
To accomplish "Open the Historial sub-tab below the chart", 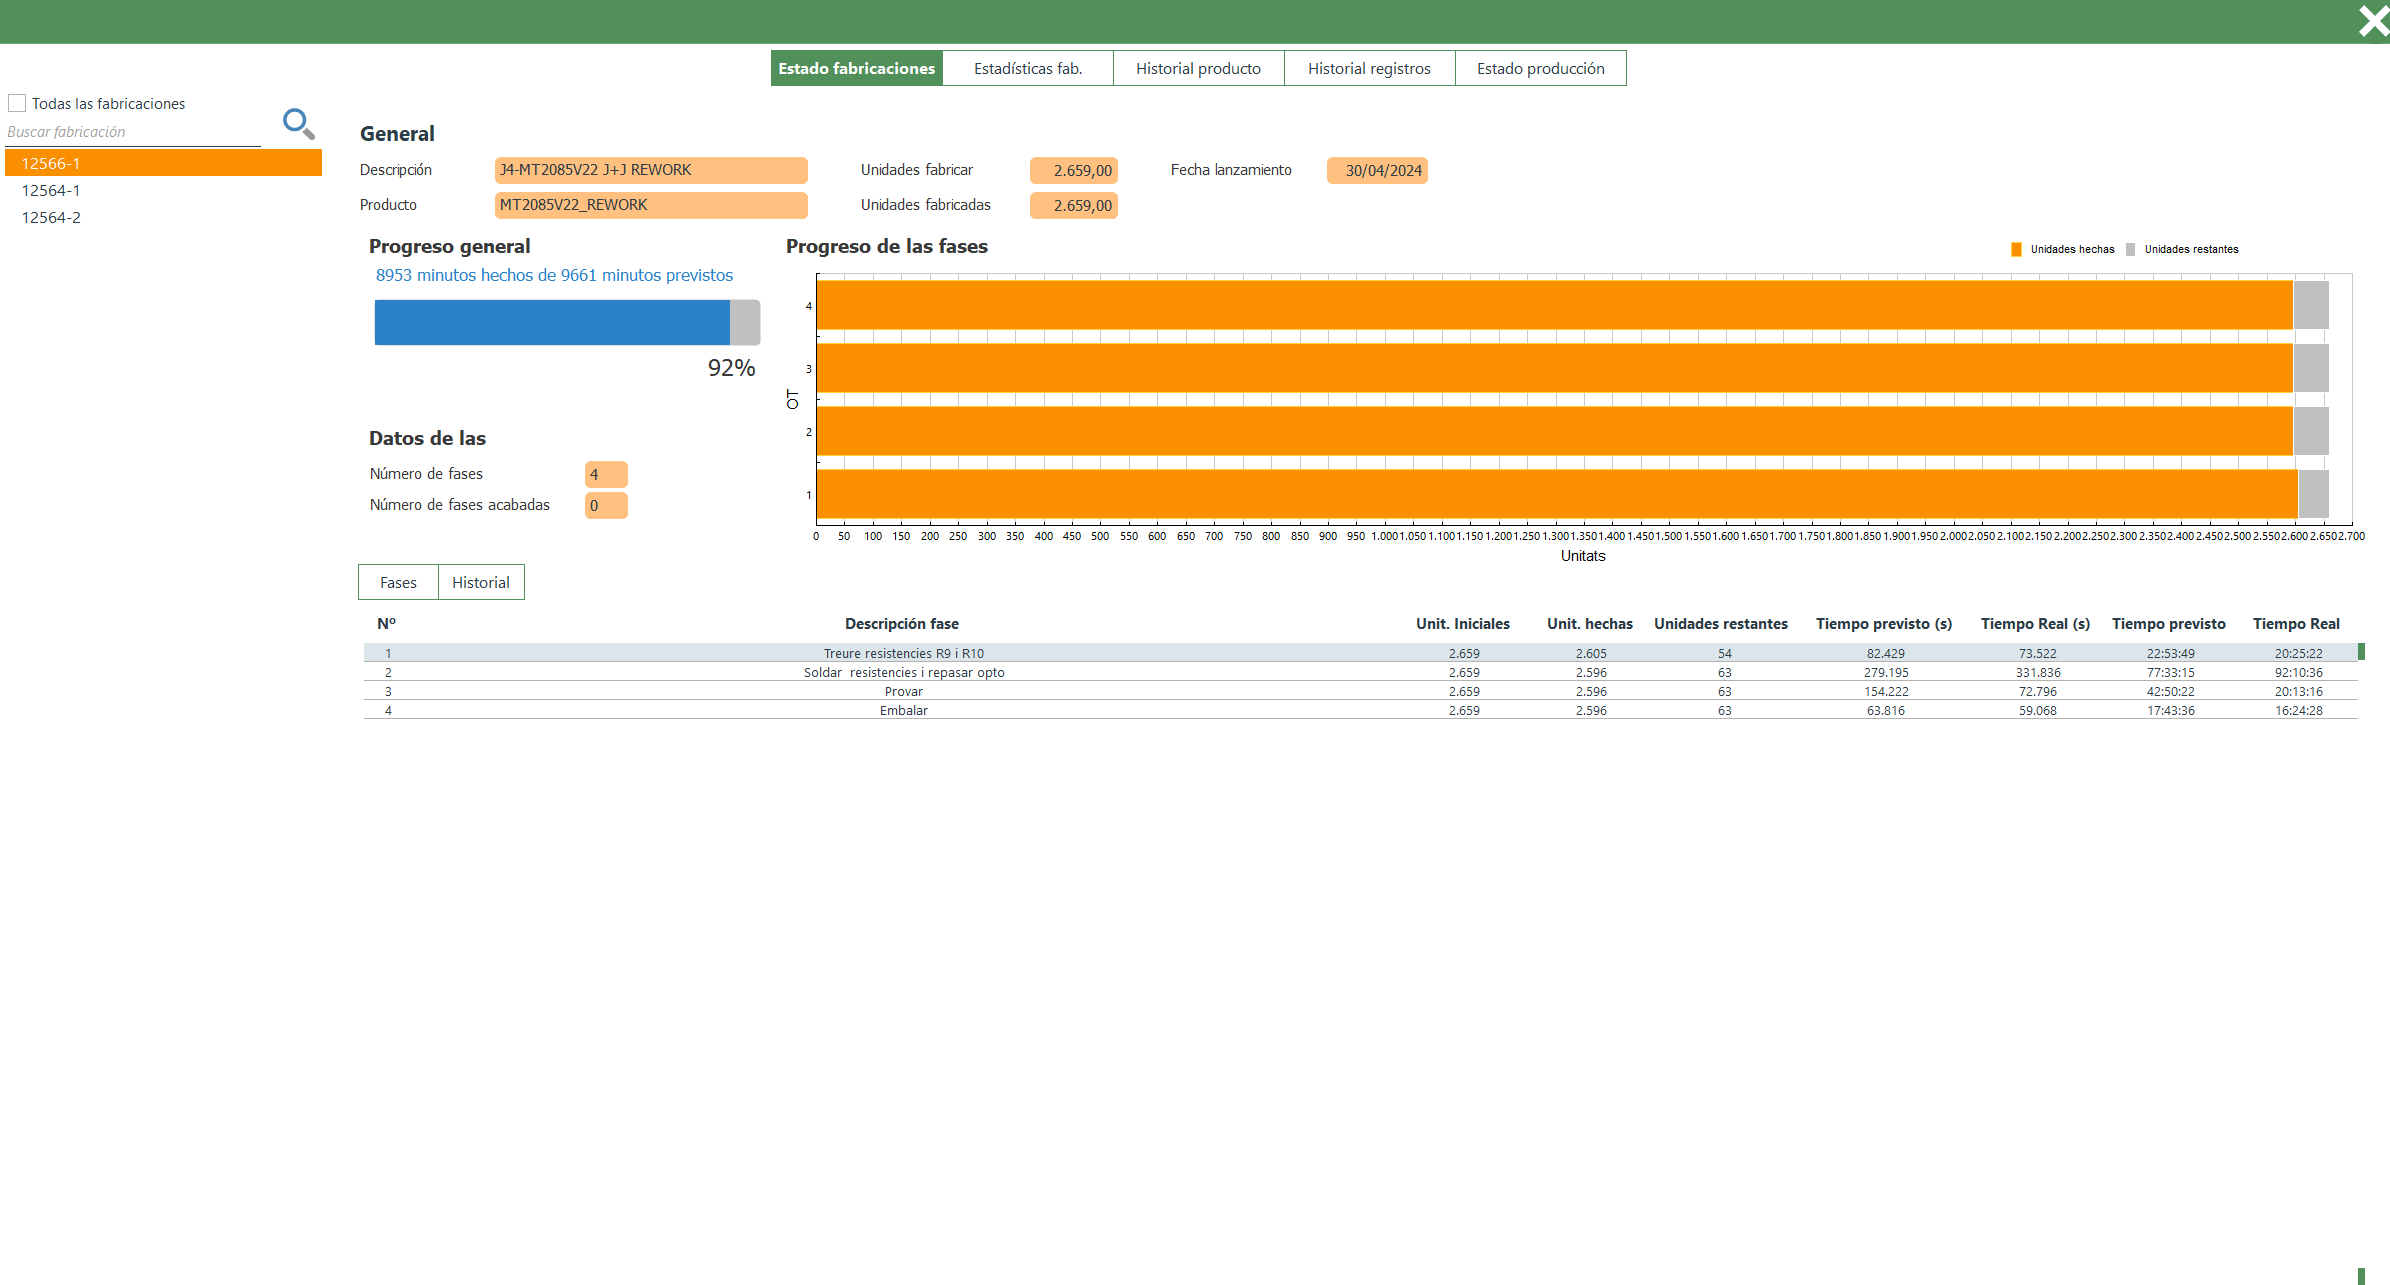I will tap(480, 582).
